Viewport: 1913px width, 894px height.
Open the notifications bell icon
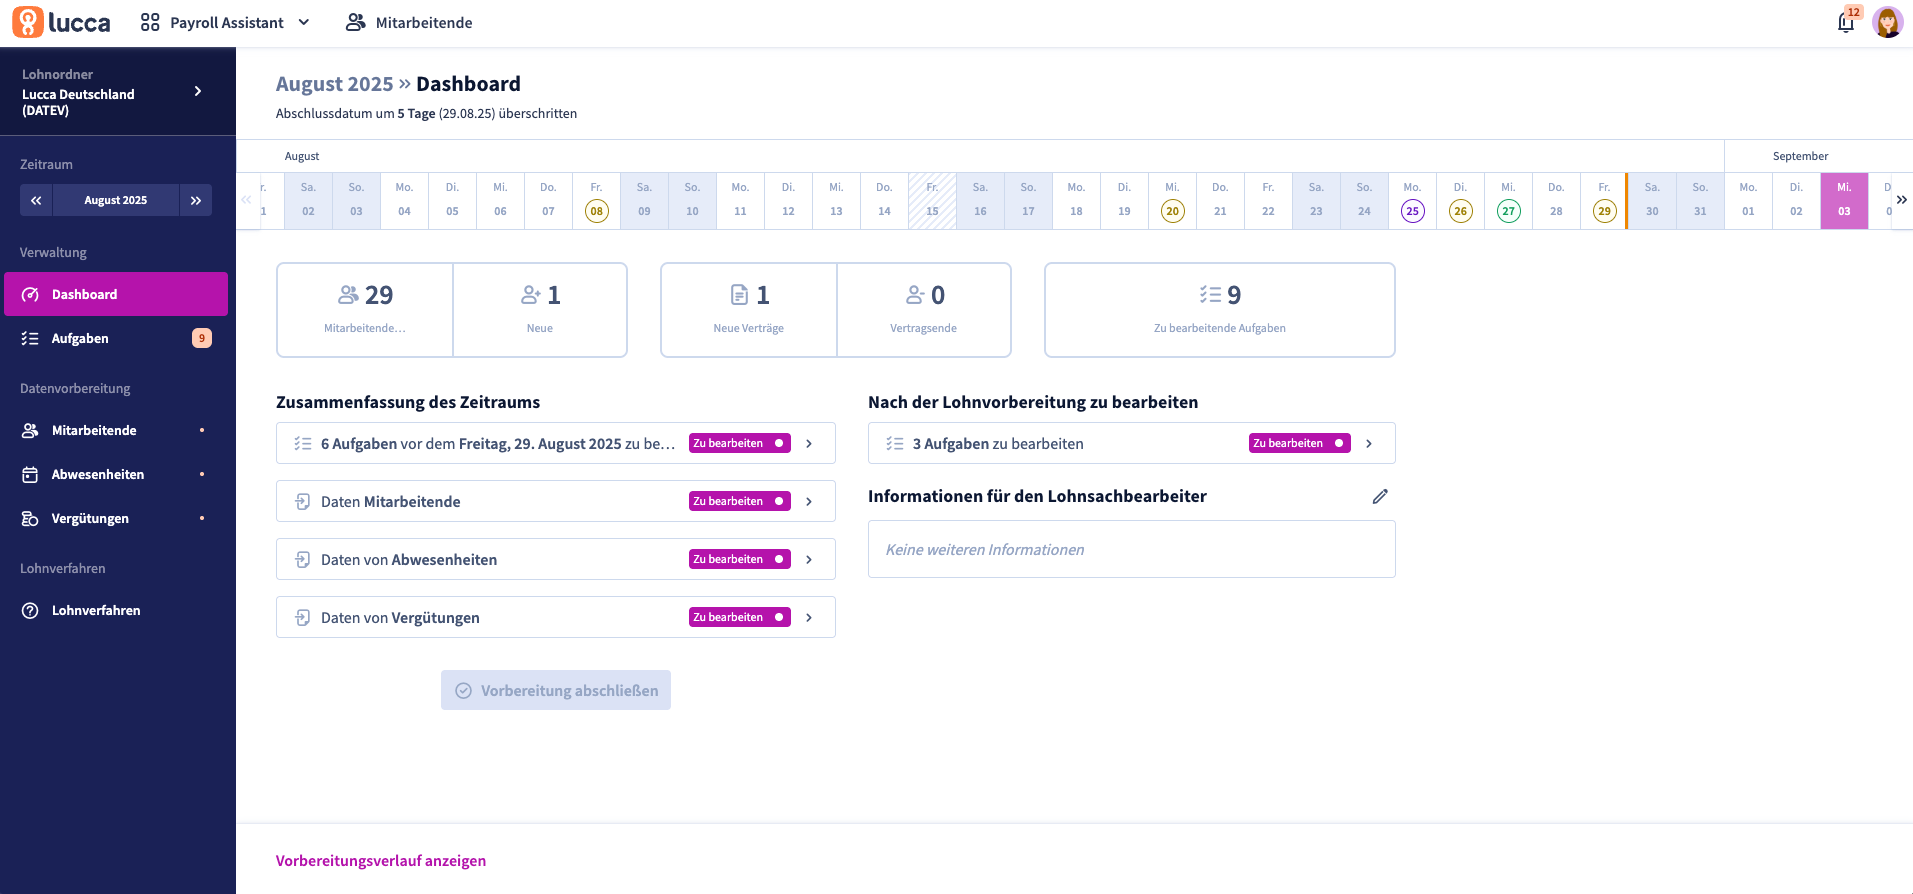coord(1846,22)
